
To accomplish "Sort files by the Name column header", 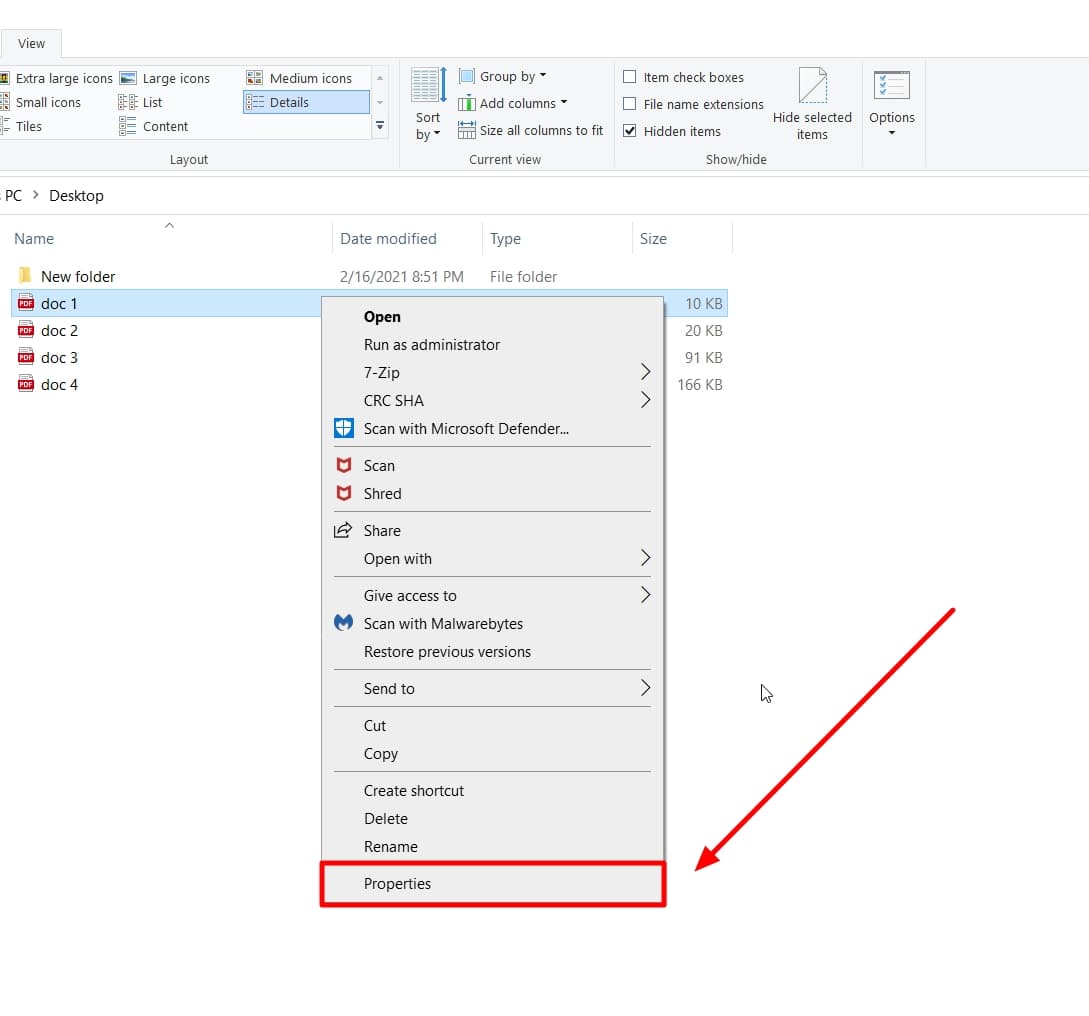I will [33, 238].
